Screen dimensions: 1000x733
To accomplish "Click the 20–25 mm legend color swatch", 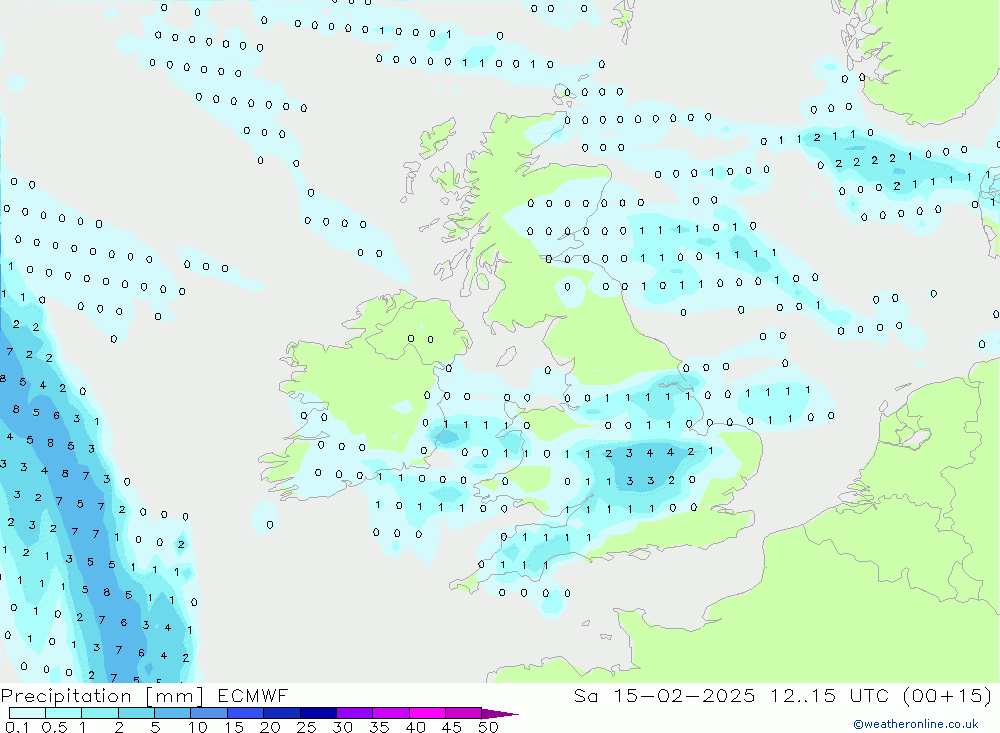I will (282, 713).
